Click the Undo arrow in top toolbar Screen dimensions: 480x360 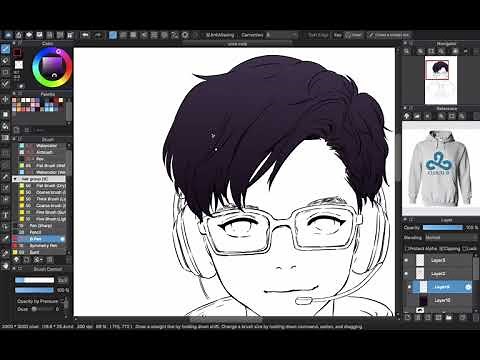(x=85, y=35)
